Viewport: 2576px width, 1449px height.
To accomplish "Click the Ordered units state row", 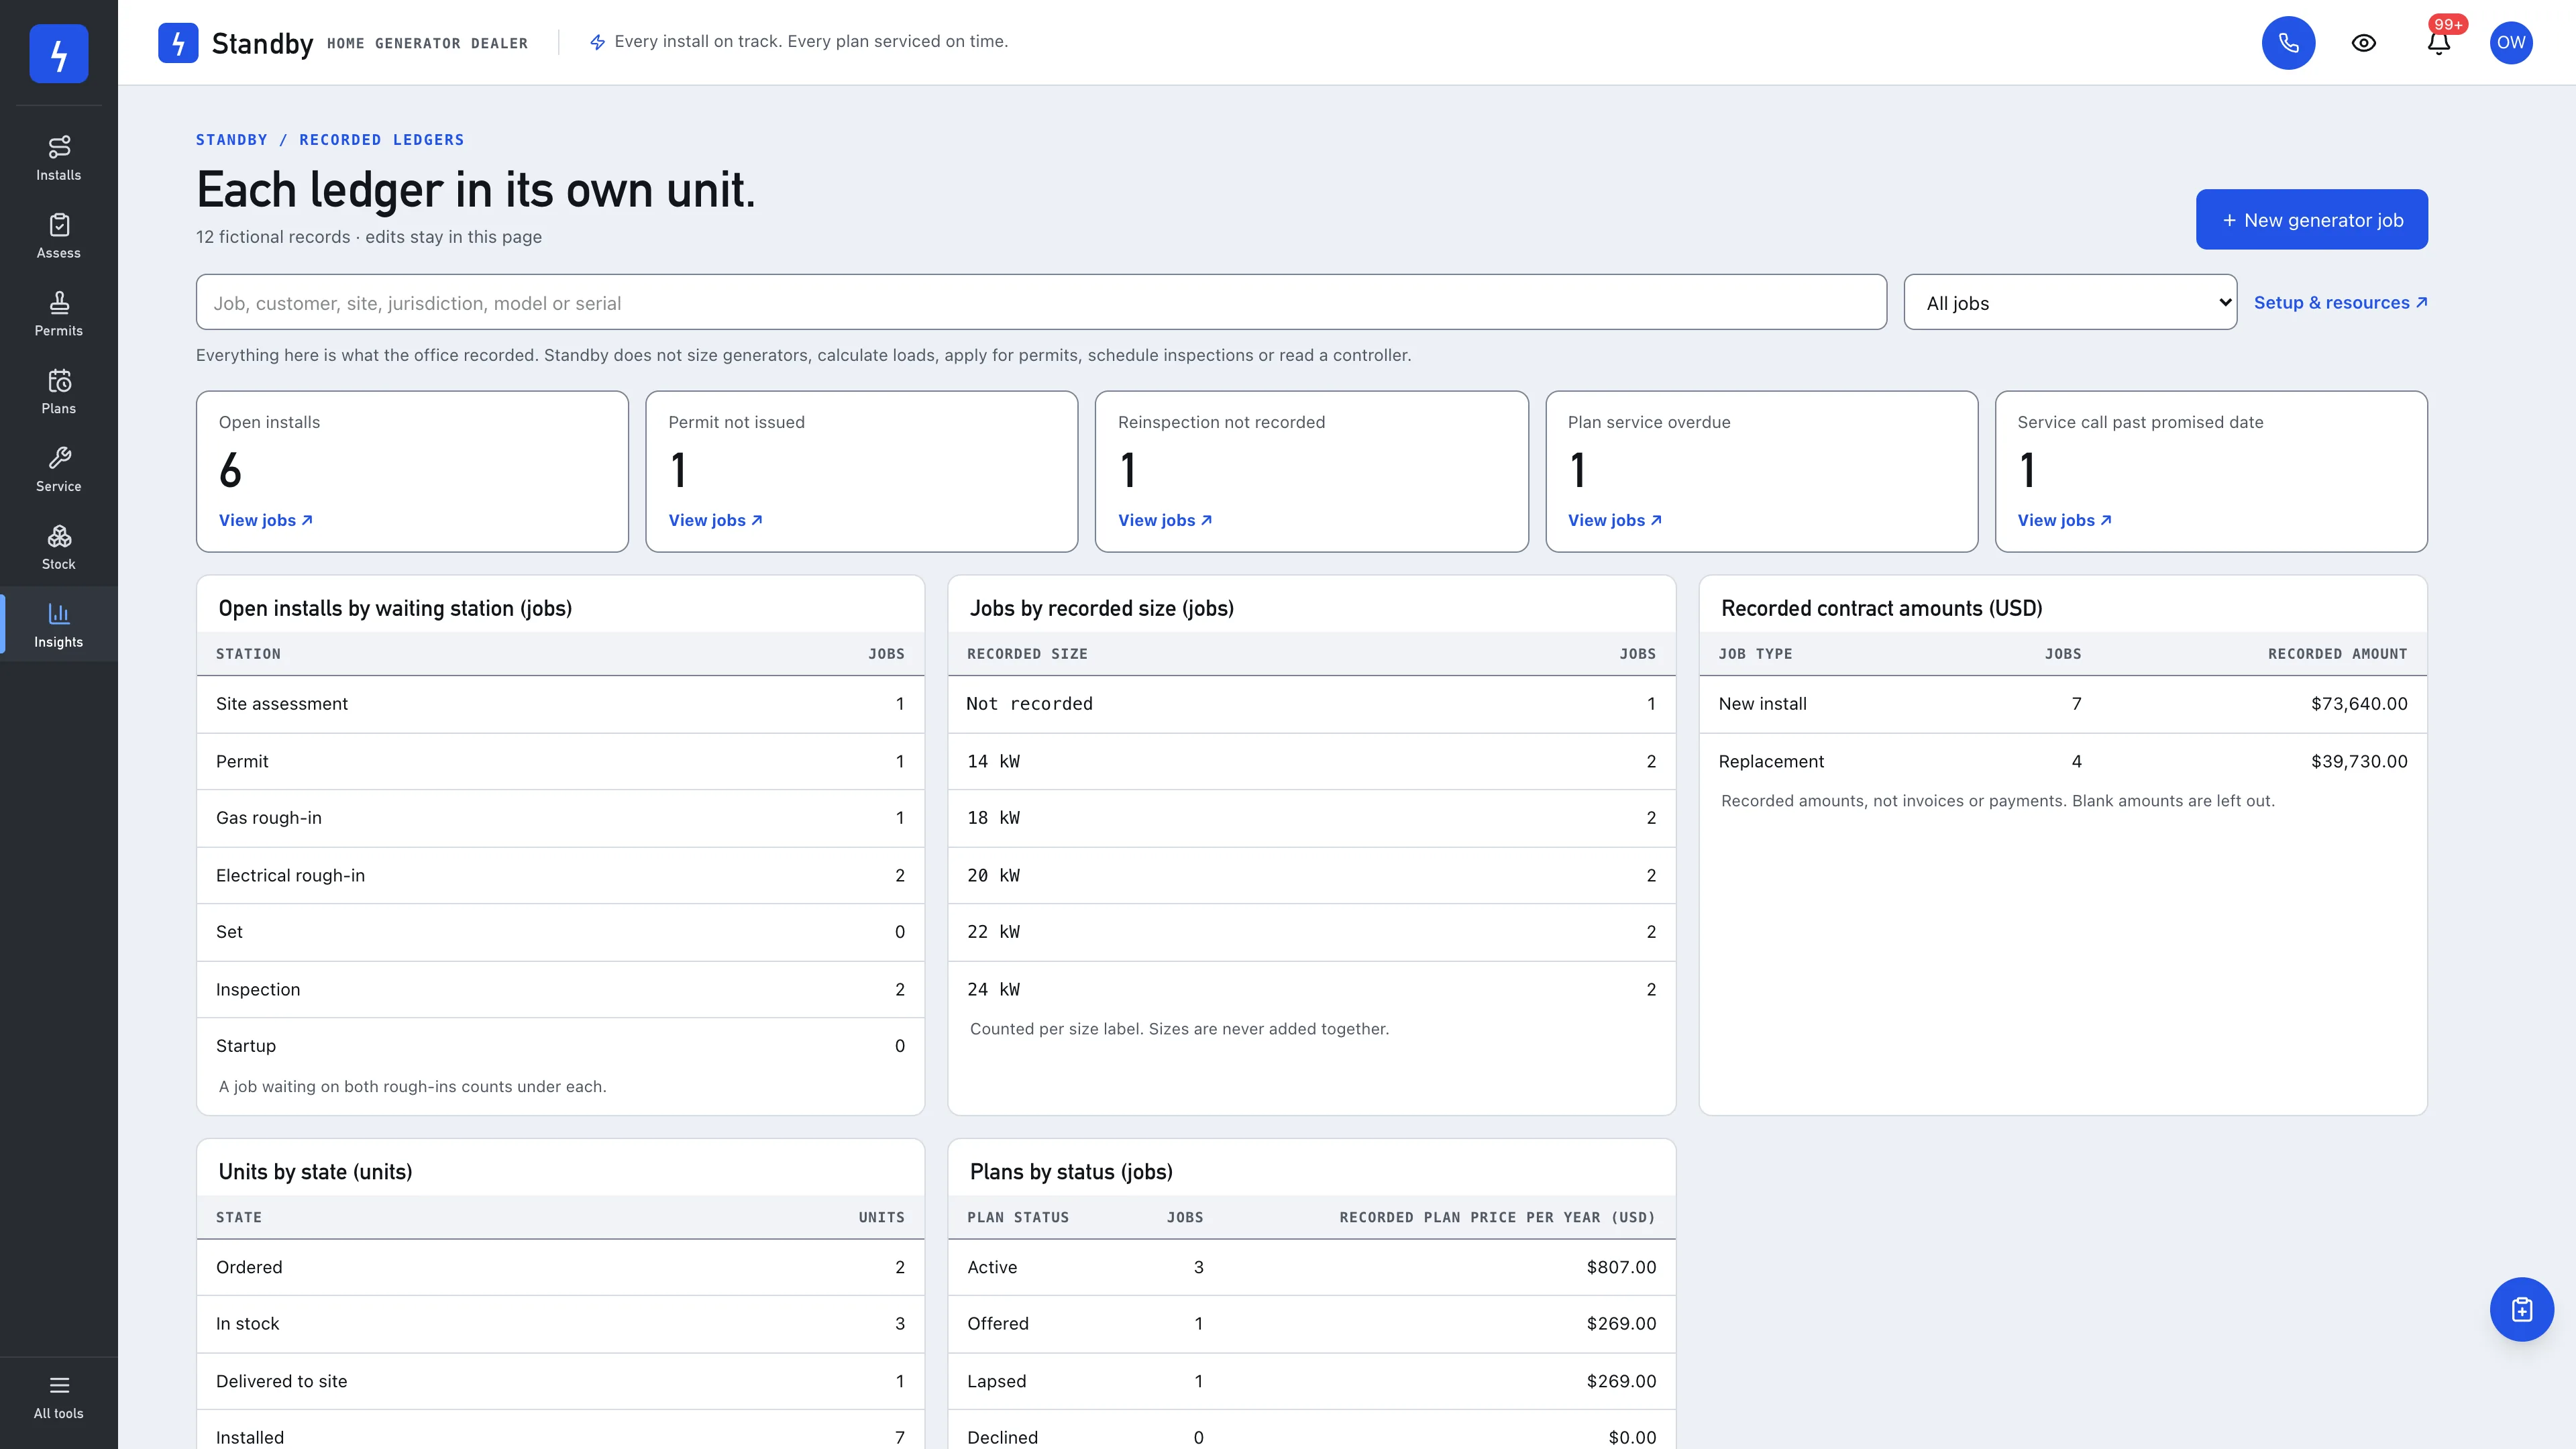I will [x=560, y=1267].
